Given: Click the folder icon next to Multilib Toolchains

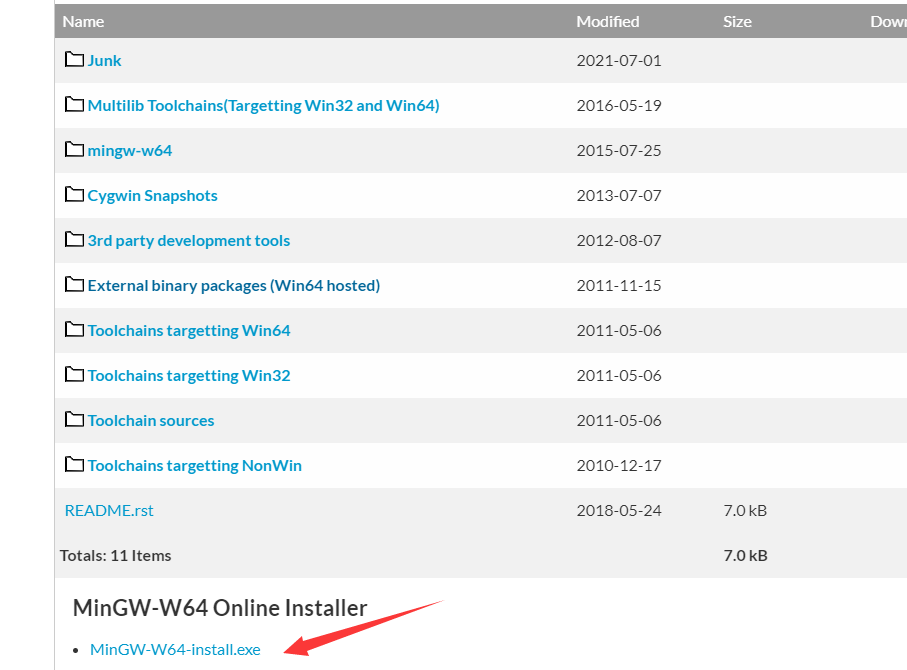Looking at the screenshot, I should click(74, 104).
